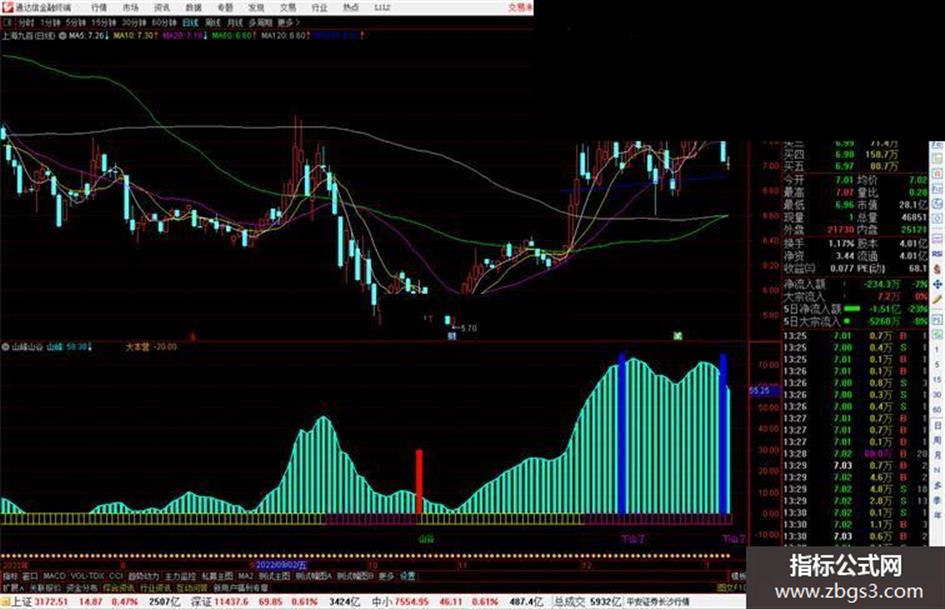The height and width of the screenshot is (609, 945).
Task: Switch sub-chart to 主力监控 indicator
Action: click(x=180, y=576)
